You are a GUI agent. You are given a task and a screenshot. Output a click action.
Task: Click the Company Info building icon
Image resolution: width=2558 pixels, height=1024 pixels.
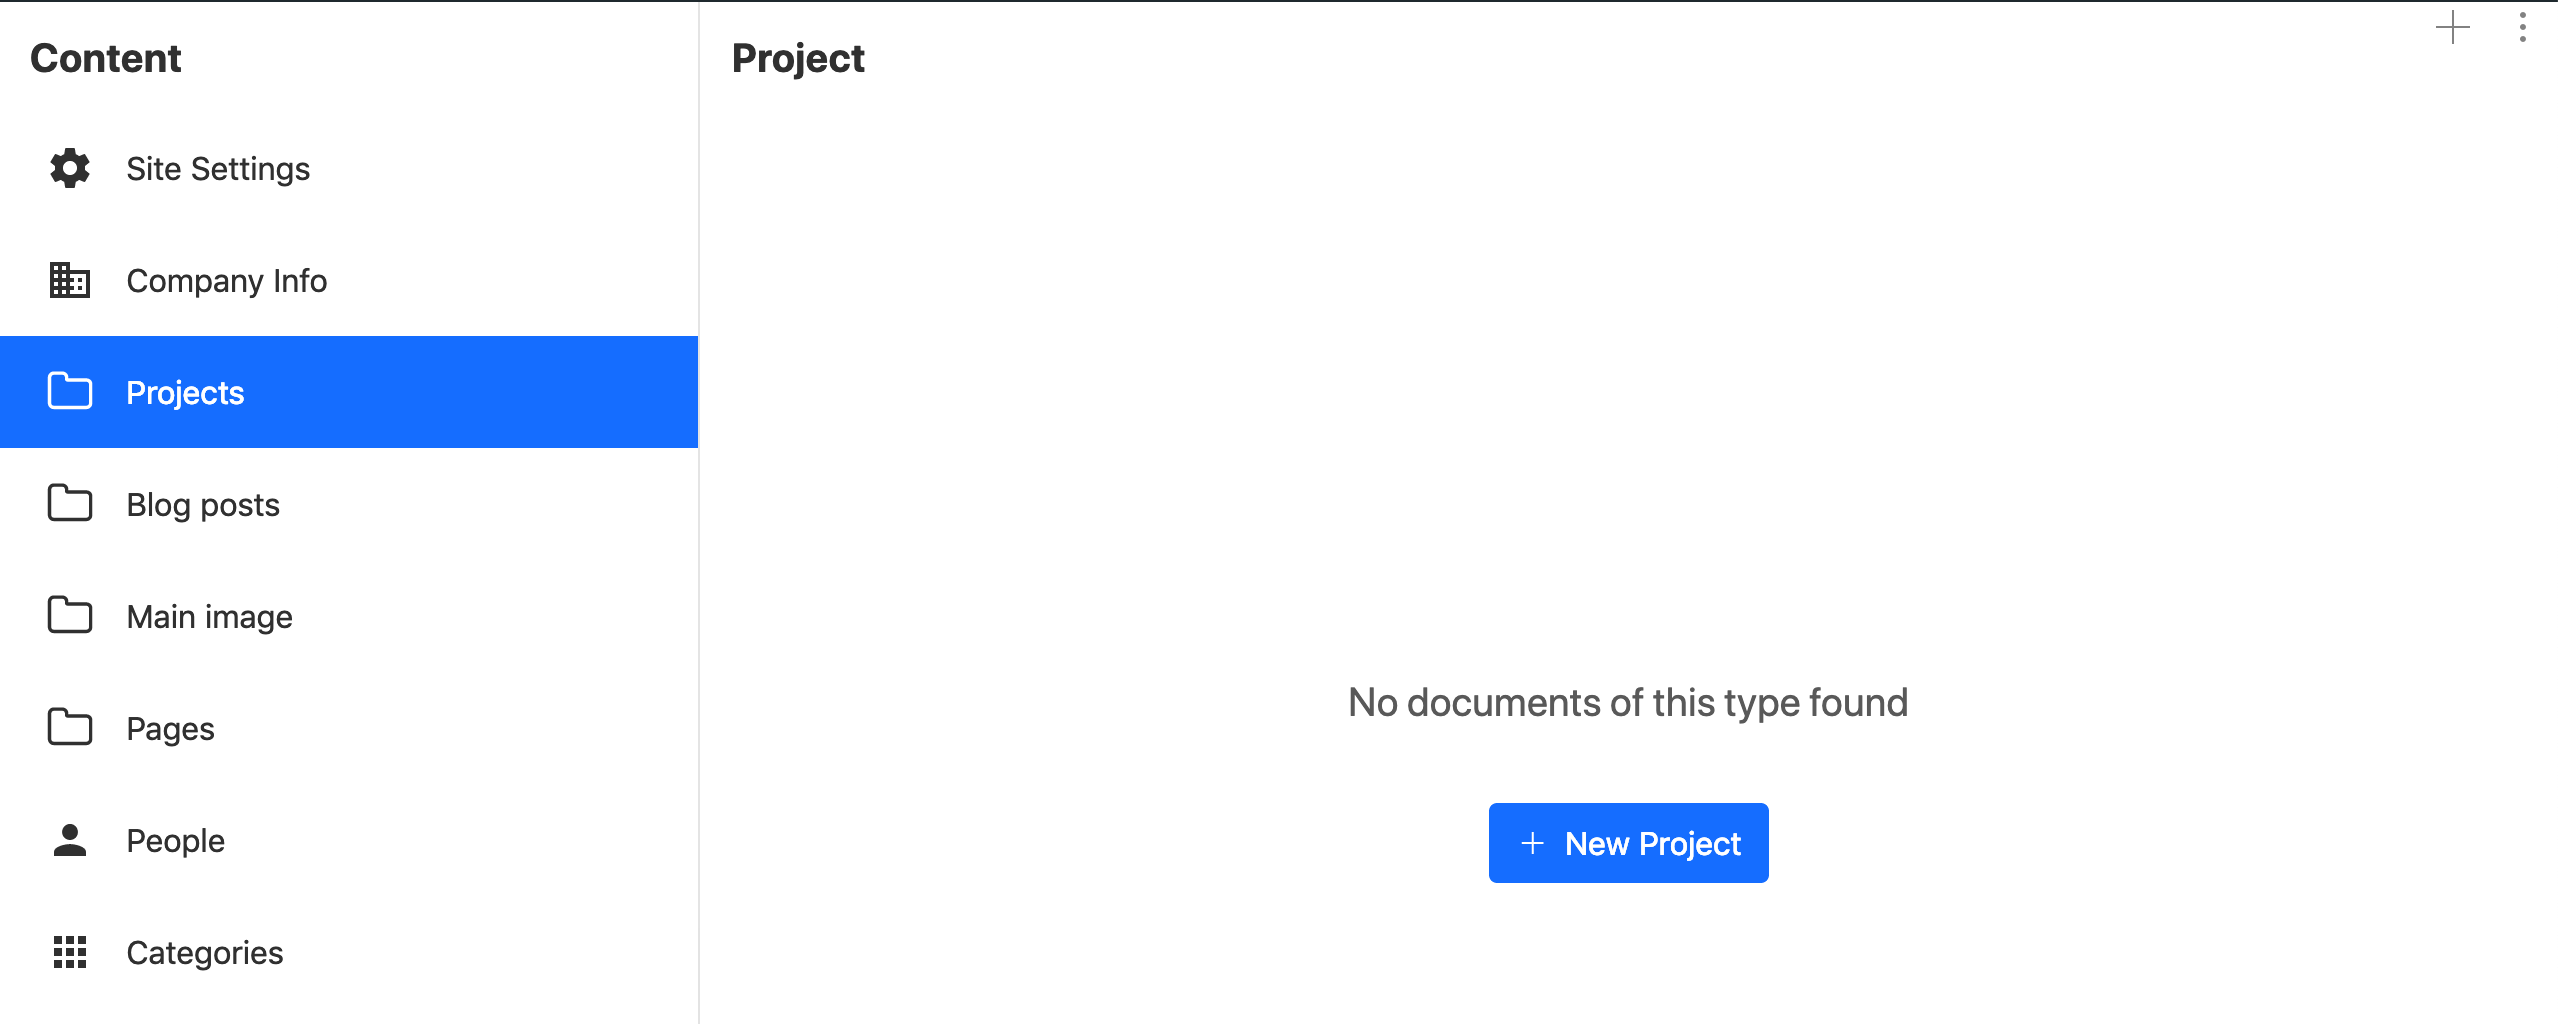(x=68, y=280)
